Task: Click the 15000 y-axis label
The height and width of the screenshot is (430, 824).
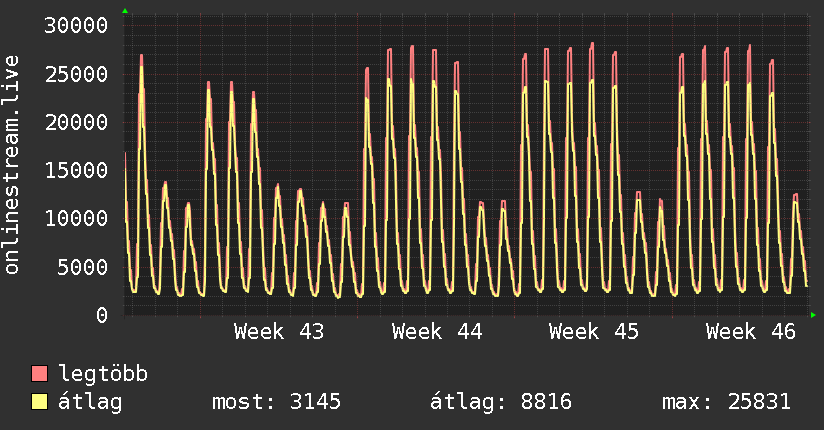Action: (x=76, y=170)
